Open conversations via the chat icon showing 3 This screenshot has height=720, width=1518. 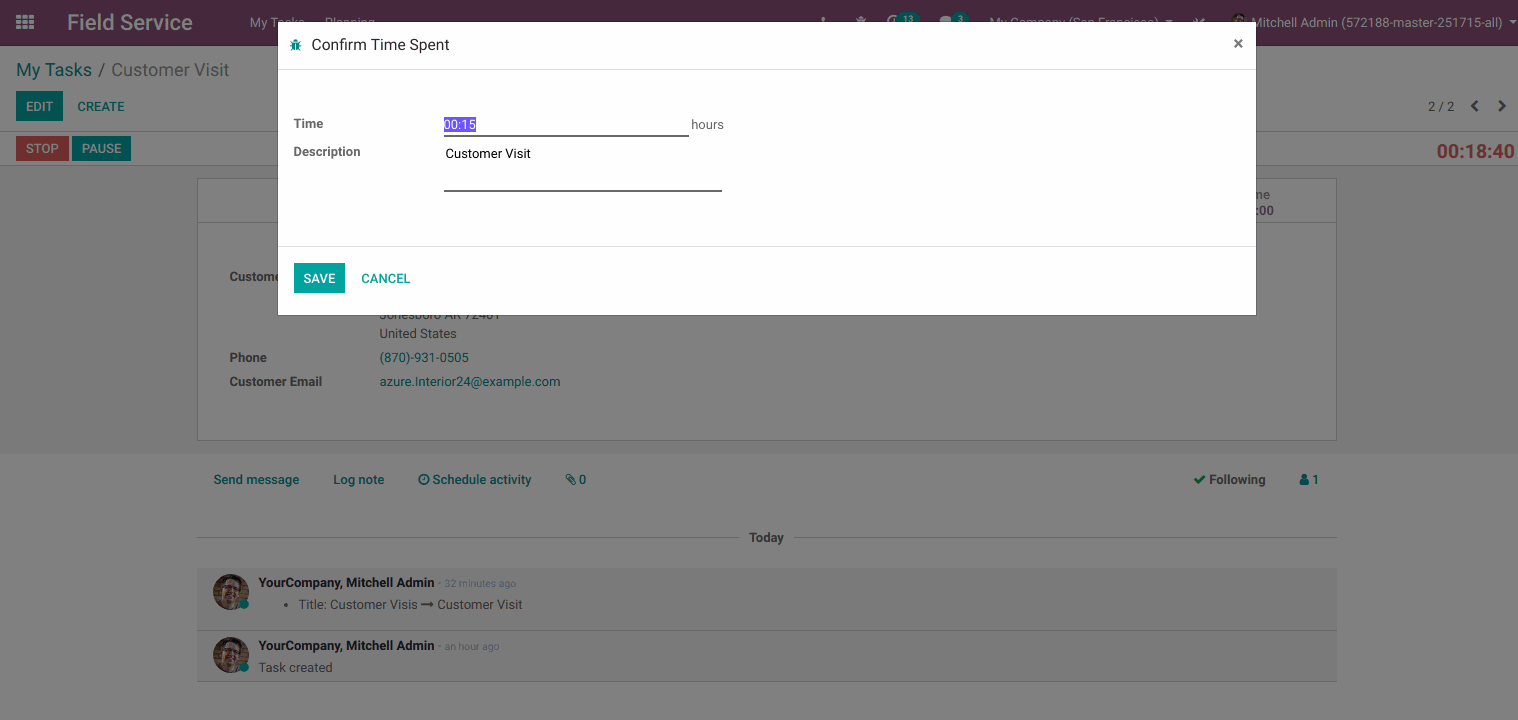948,21
